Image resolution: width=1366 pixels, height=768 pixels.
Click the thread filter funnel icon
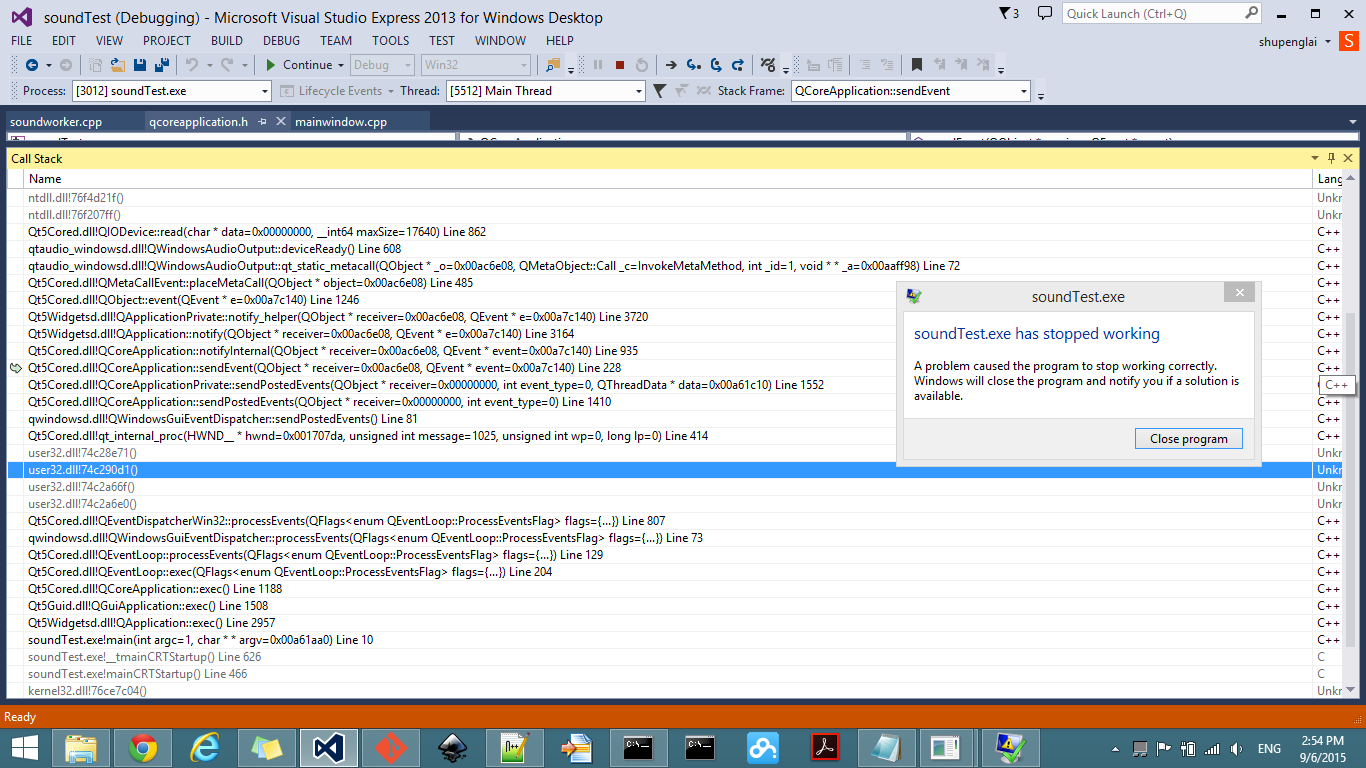click(x=660, y=91)
